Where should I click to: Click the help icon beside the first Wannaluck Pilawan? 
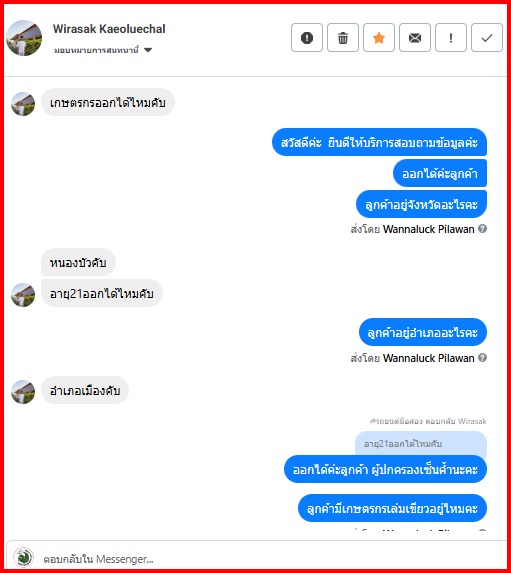(x=482, y=229)
